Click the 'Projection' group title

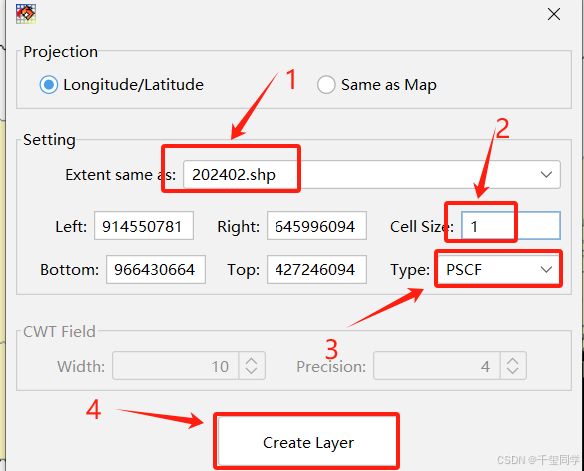pos(60,51)
